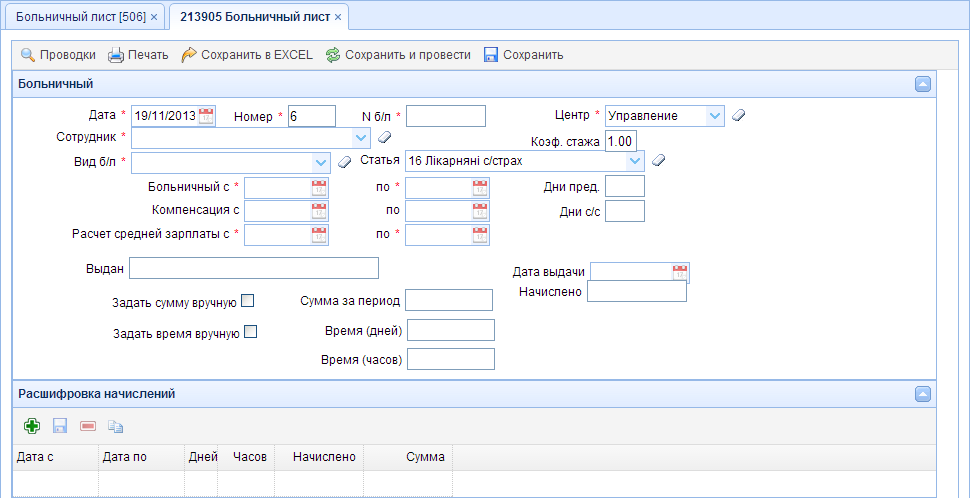The image size is (970, 498).
Task: Click the Дни с/с input box
Action: 625,211
